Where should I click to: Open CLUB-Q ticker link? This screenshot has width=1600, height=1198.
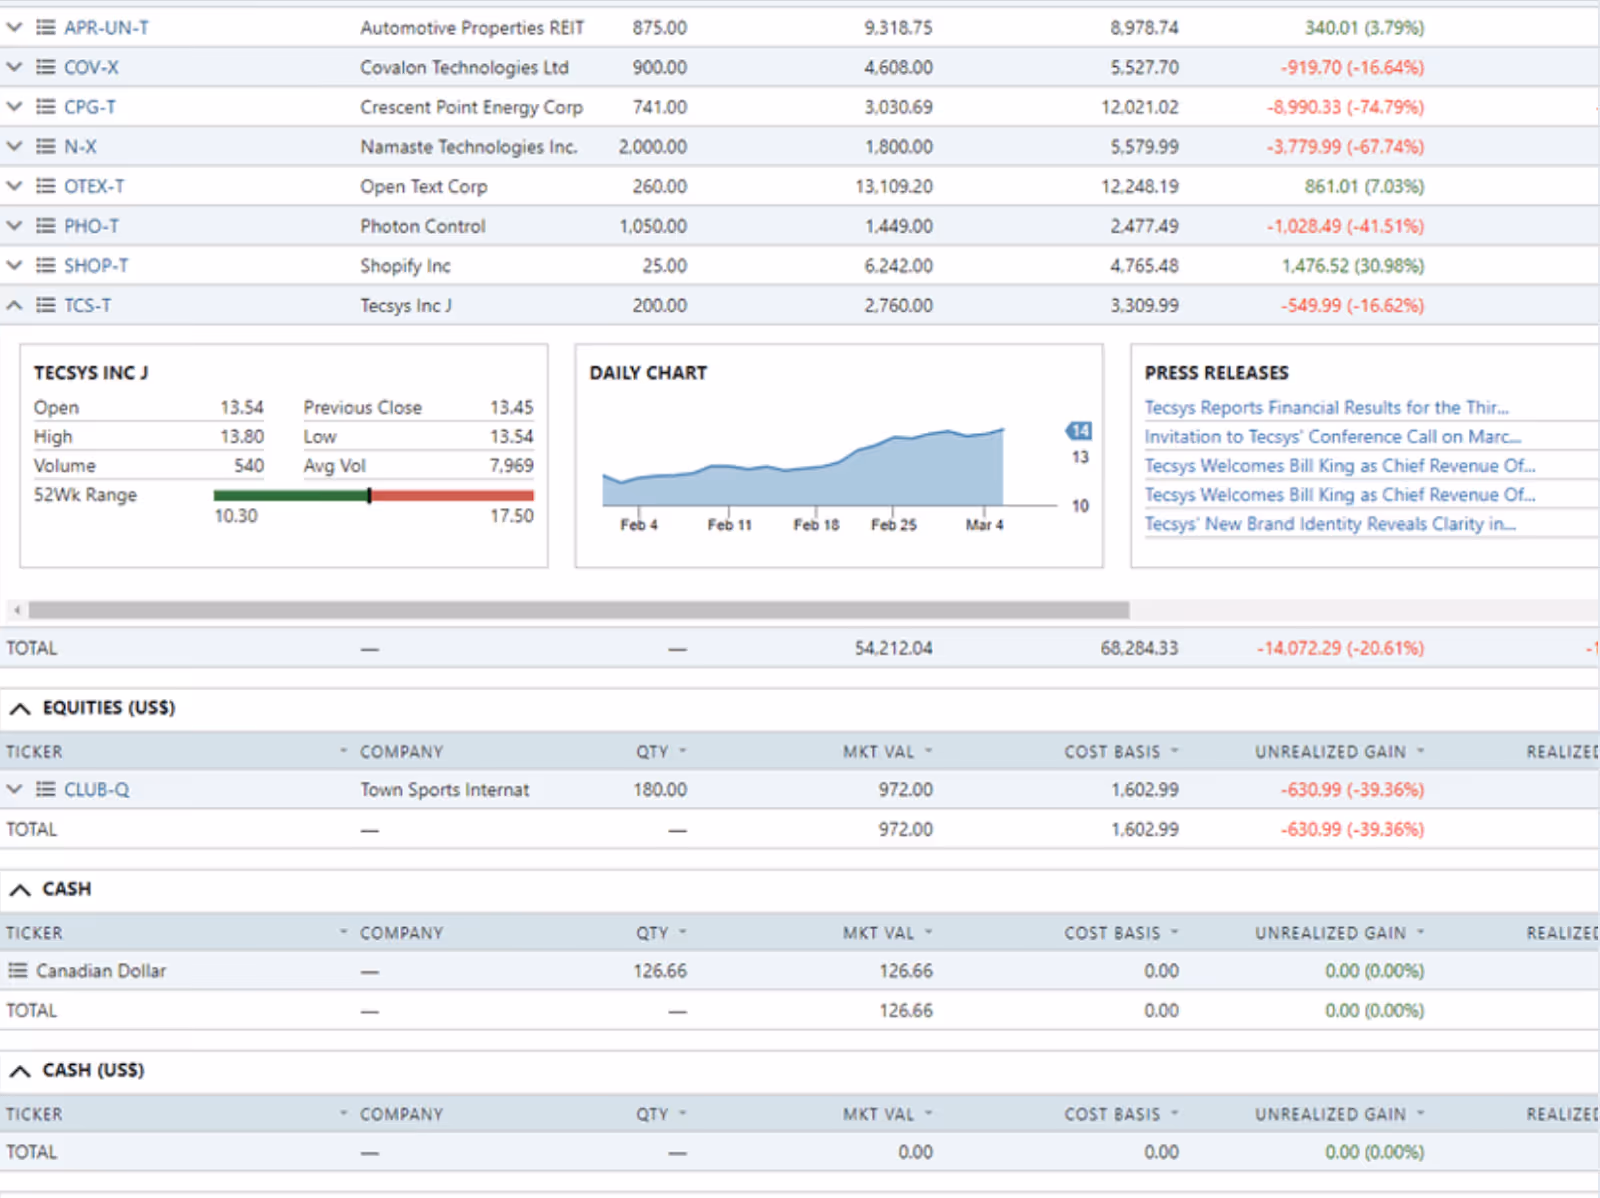(x=96, y=790)
